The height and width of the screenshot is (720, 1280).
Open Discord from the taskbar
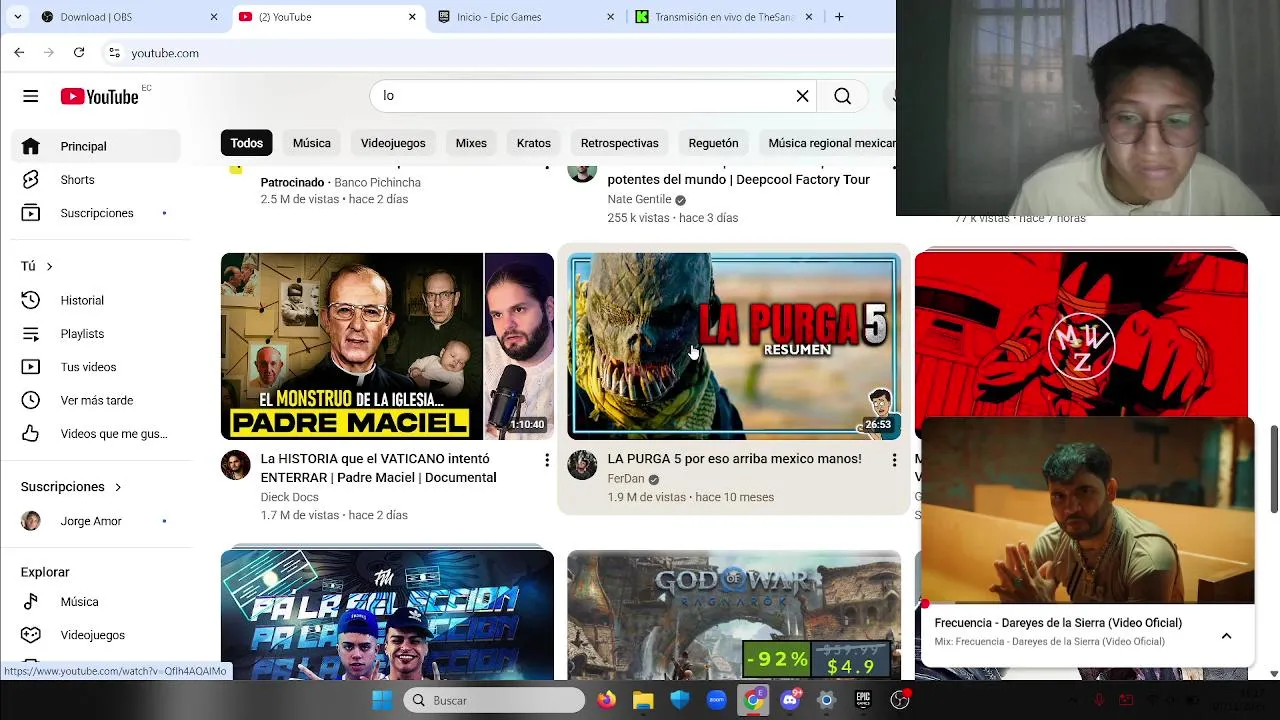790,700
